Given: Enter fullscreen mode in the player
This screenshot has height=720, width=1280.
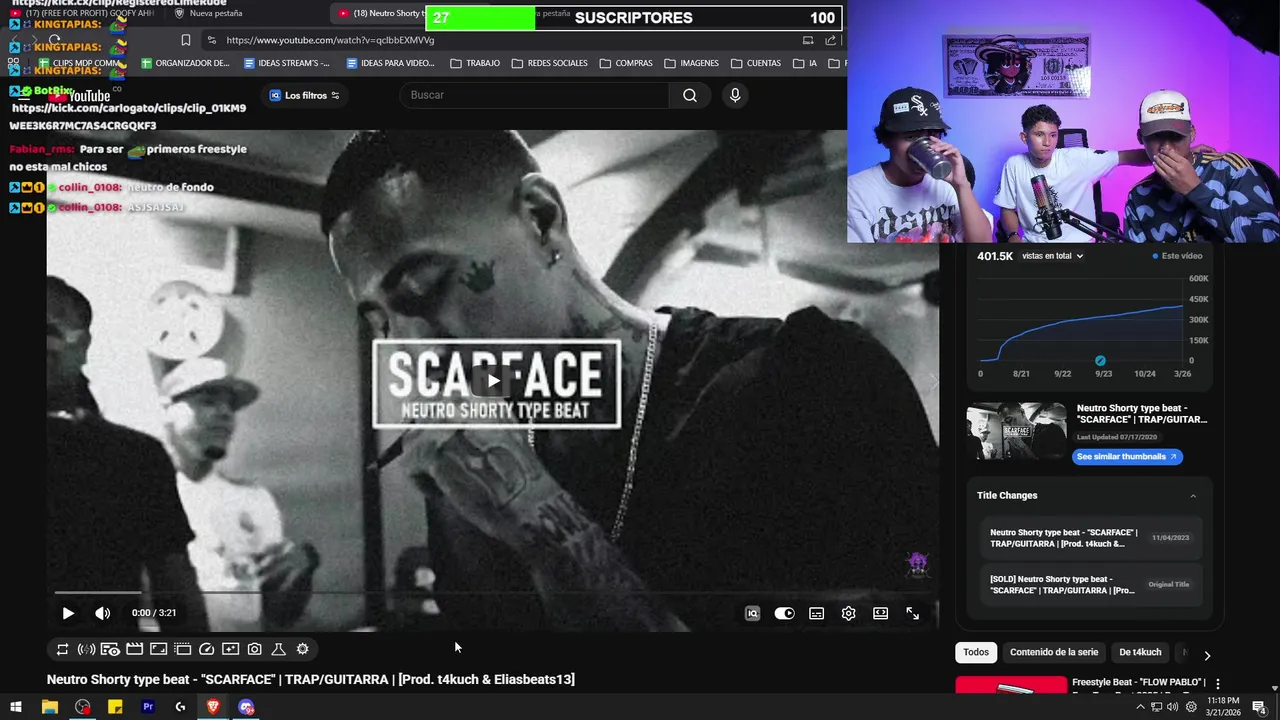Looking at the screenshot, I should coord(912,613).
